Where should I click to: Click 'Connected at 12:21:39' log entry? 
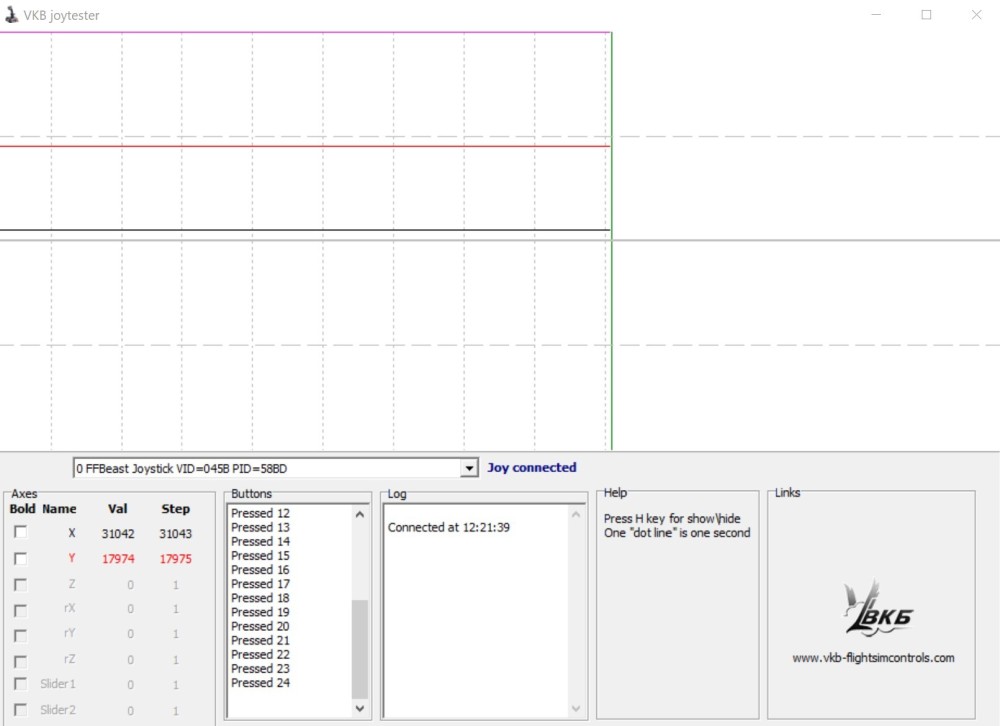coord(448,528)
